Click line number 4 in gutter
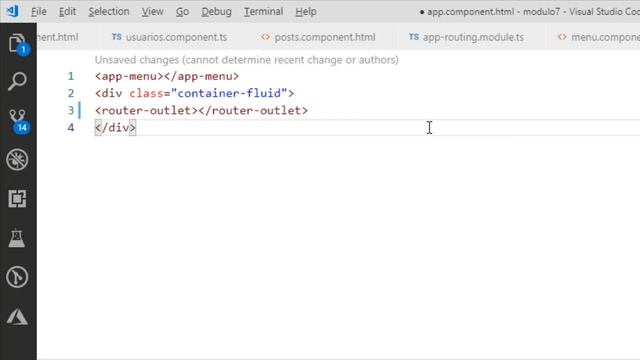 71,128
